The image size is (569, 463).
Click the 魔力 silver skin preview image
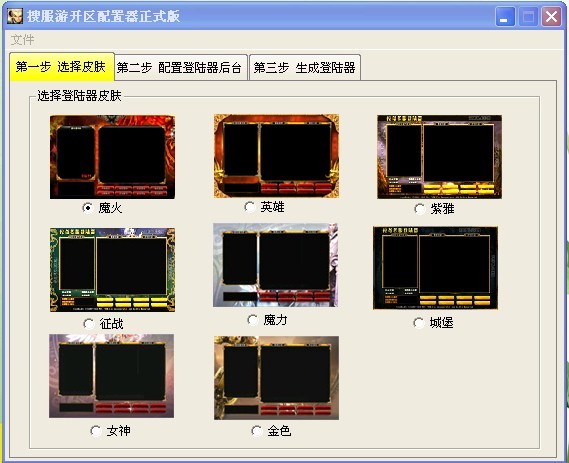(x=275, y=265)
